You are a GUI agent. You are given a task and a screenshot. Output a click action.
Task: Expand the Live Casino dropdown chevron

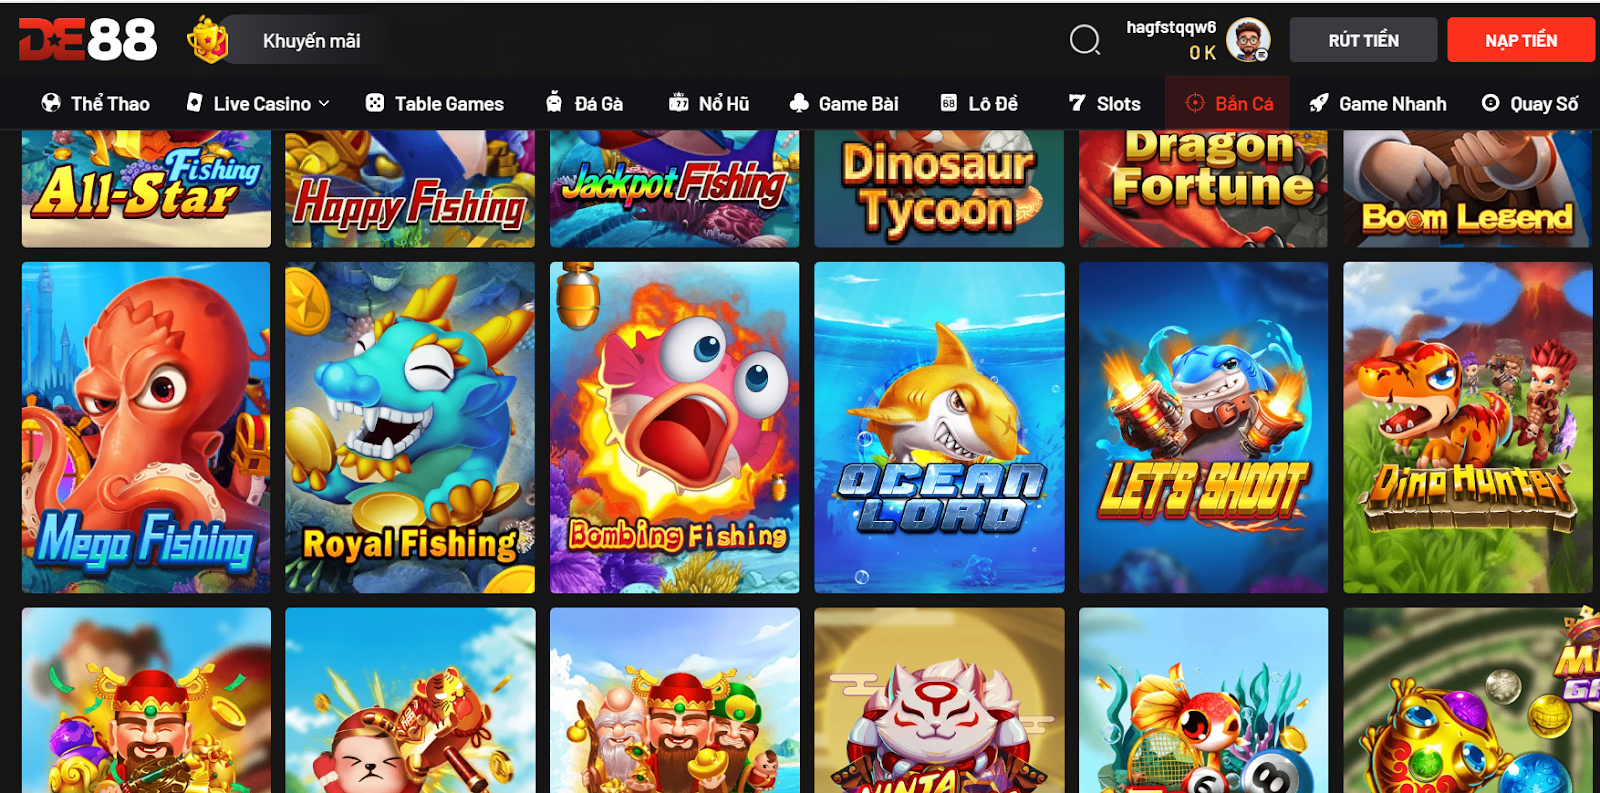click(324, 103)
